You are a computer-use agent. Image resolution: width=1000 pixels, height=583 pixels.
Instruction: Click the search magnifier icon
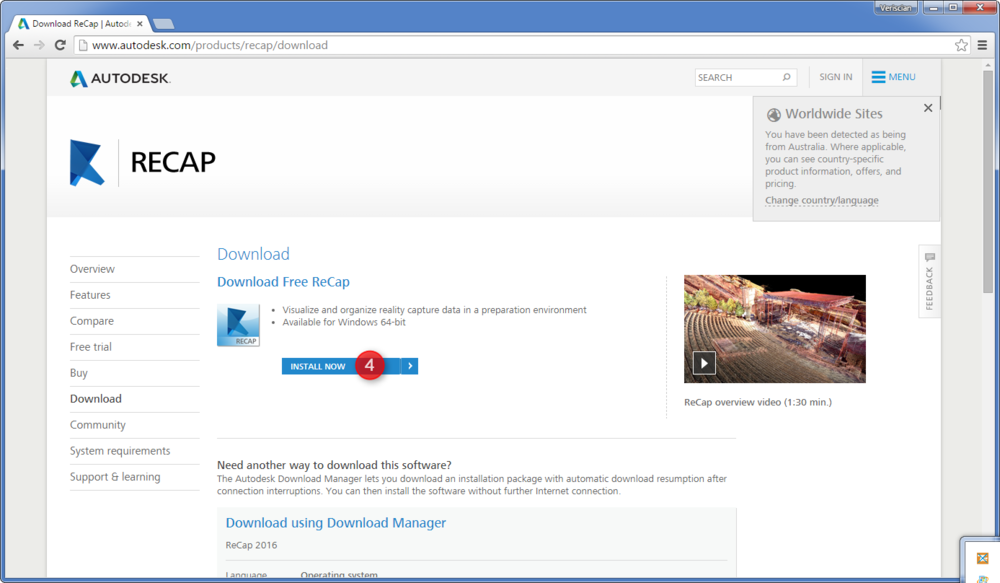(x=787, y=77)
